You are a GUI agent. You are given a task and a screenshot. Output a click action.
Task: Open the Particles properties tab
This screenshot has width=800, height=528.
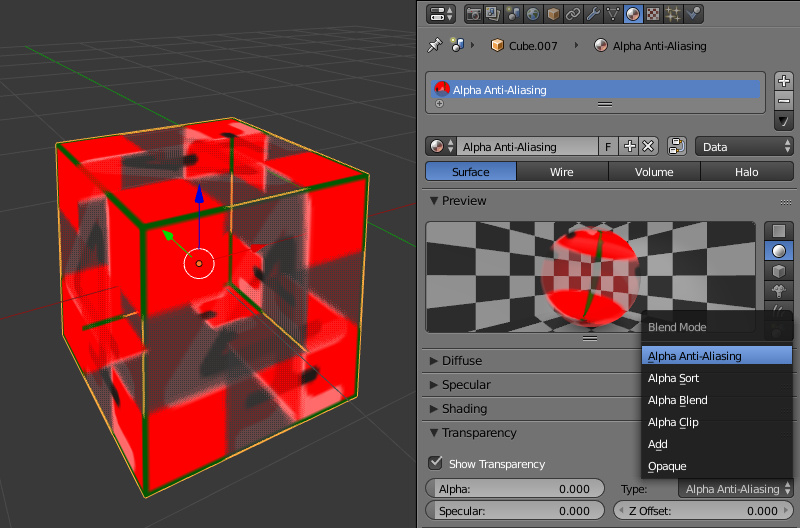point(672,14)
